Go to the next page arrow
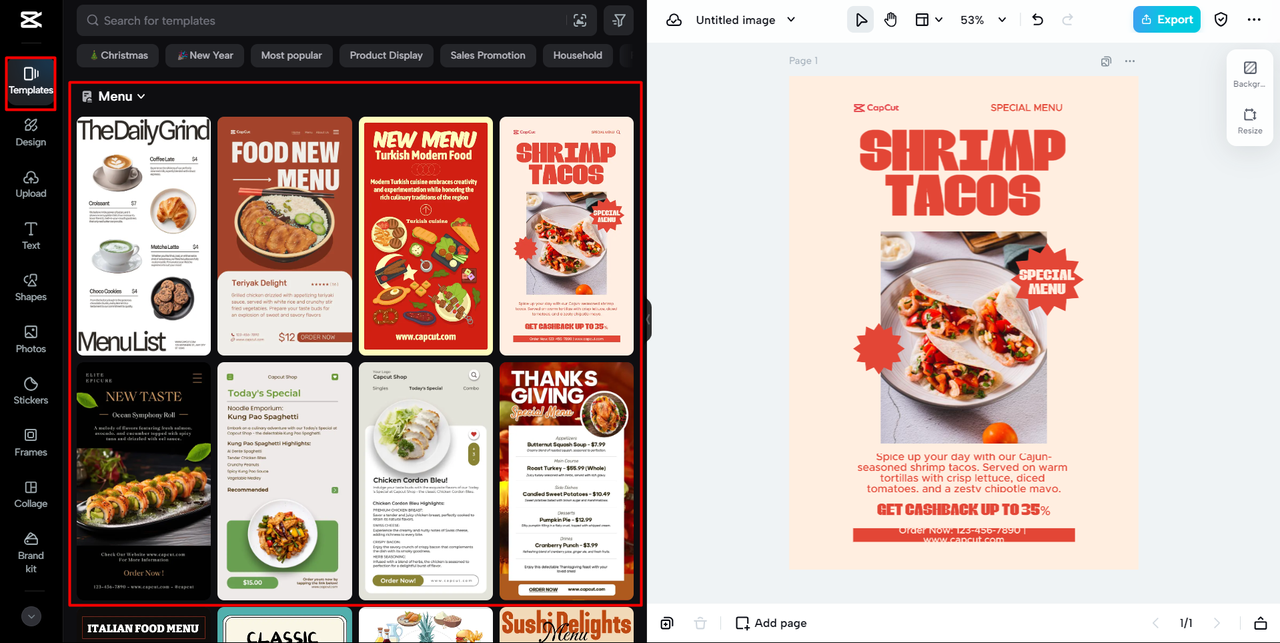1280x643 pixels. [1217, 623]
